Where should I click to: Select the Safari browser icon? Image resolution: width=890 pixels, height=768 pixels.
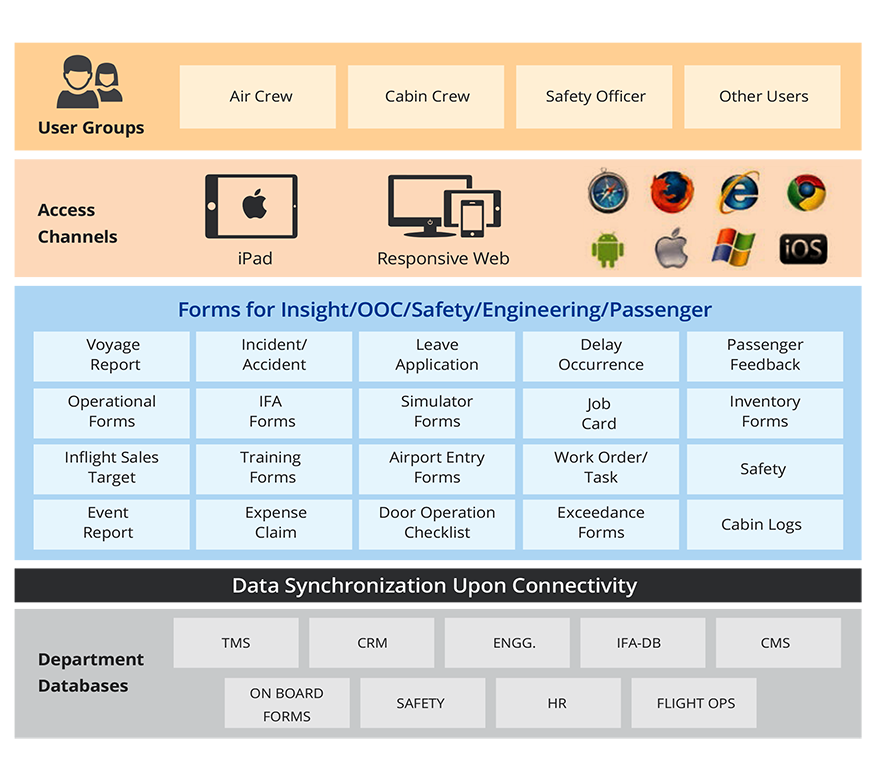click(x=608, y=193)
